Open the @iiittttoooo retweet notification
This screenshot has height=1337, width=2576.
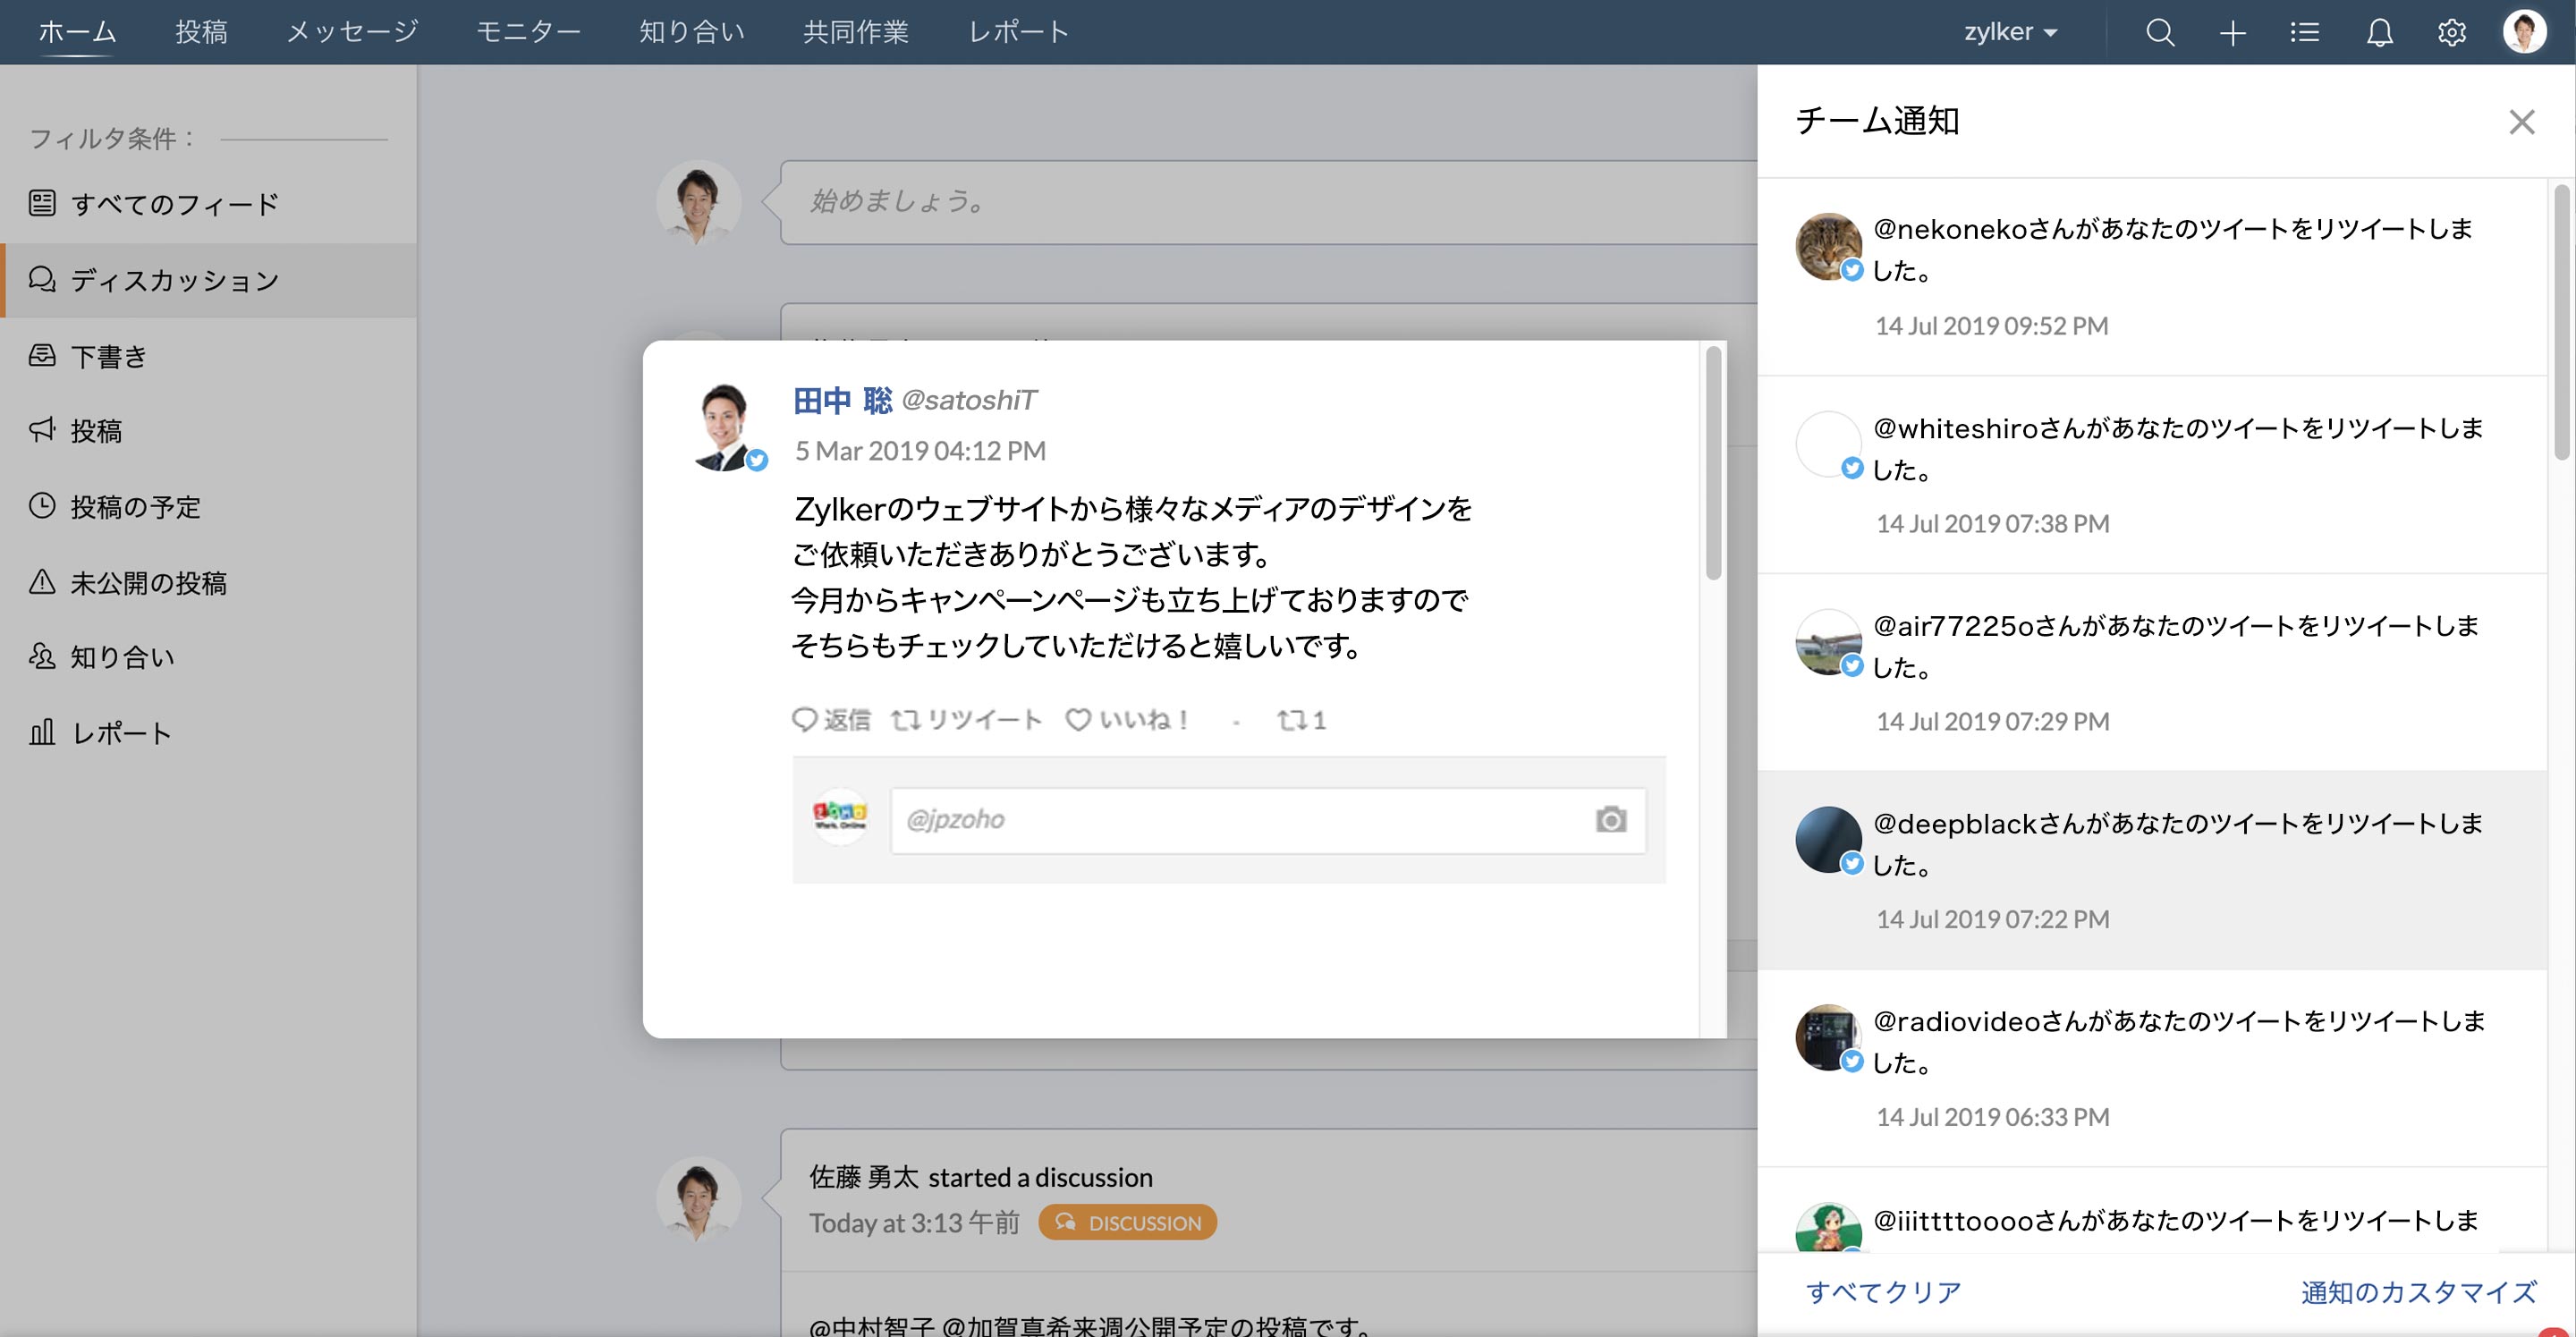click(2152, 1212)
